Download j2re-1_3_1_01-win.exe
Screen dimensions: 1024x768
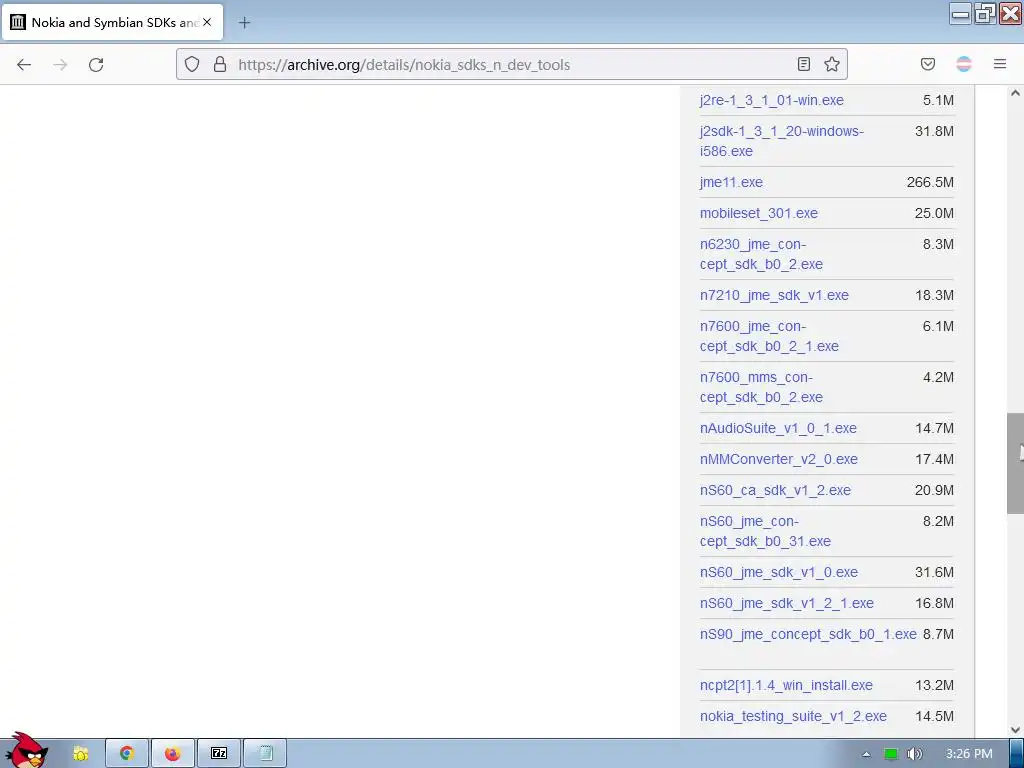click(771, 100)
